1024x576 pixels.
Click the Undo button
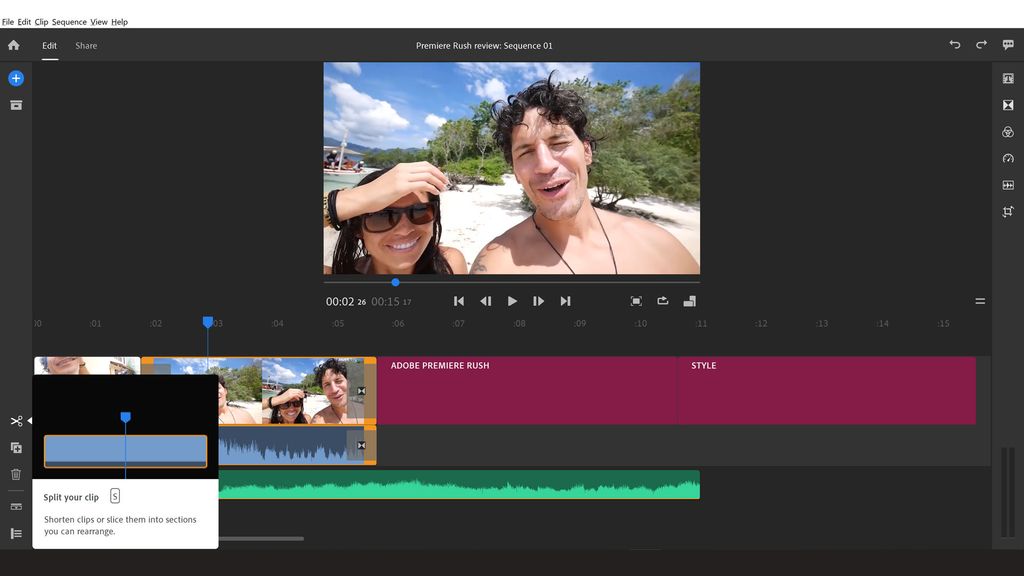click(954, 45)
